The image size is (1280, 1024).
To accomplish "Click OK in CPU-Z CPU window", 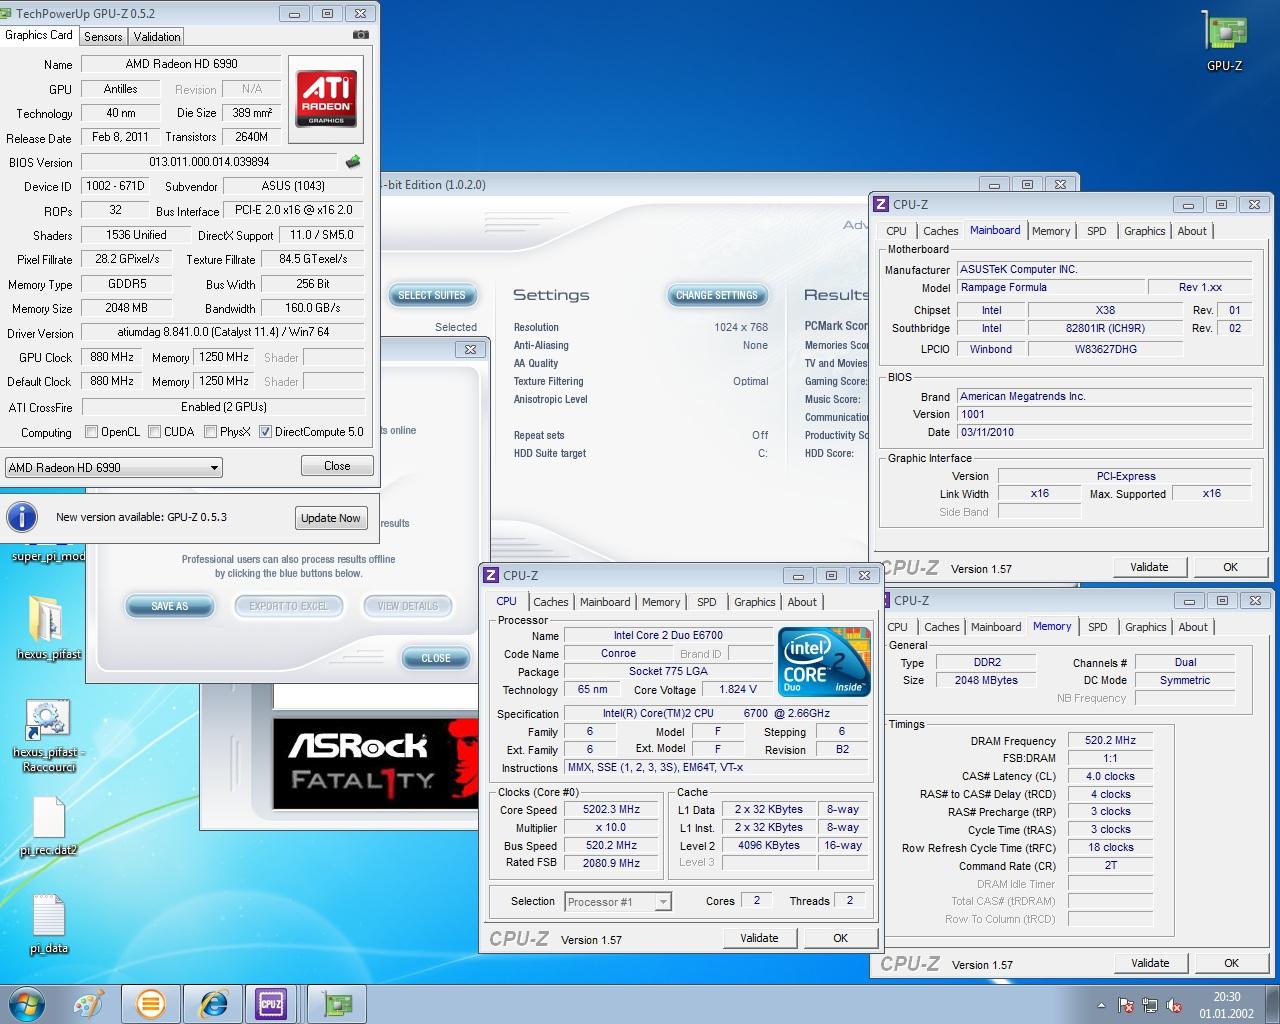I will coord(840,938).
